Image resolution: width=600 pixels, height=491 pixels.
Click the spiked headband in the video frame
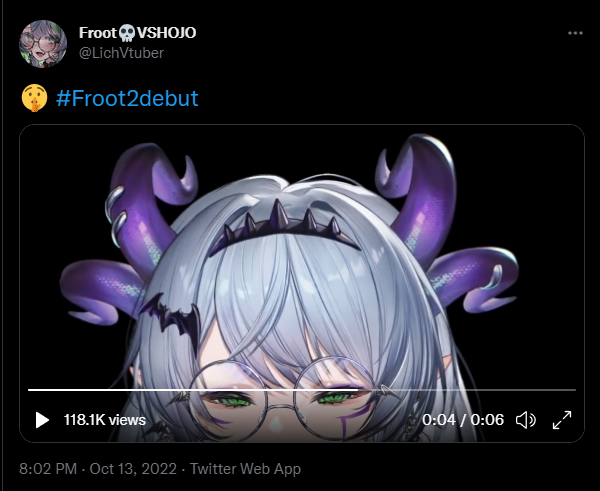click(284, 227)
